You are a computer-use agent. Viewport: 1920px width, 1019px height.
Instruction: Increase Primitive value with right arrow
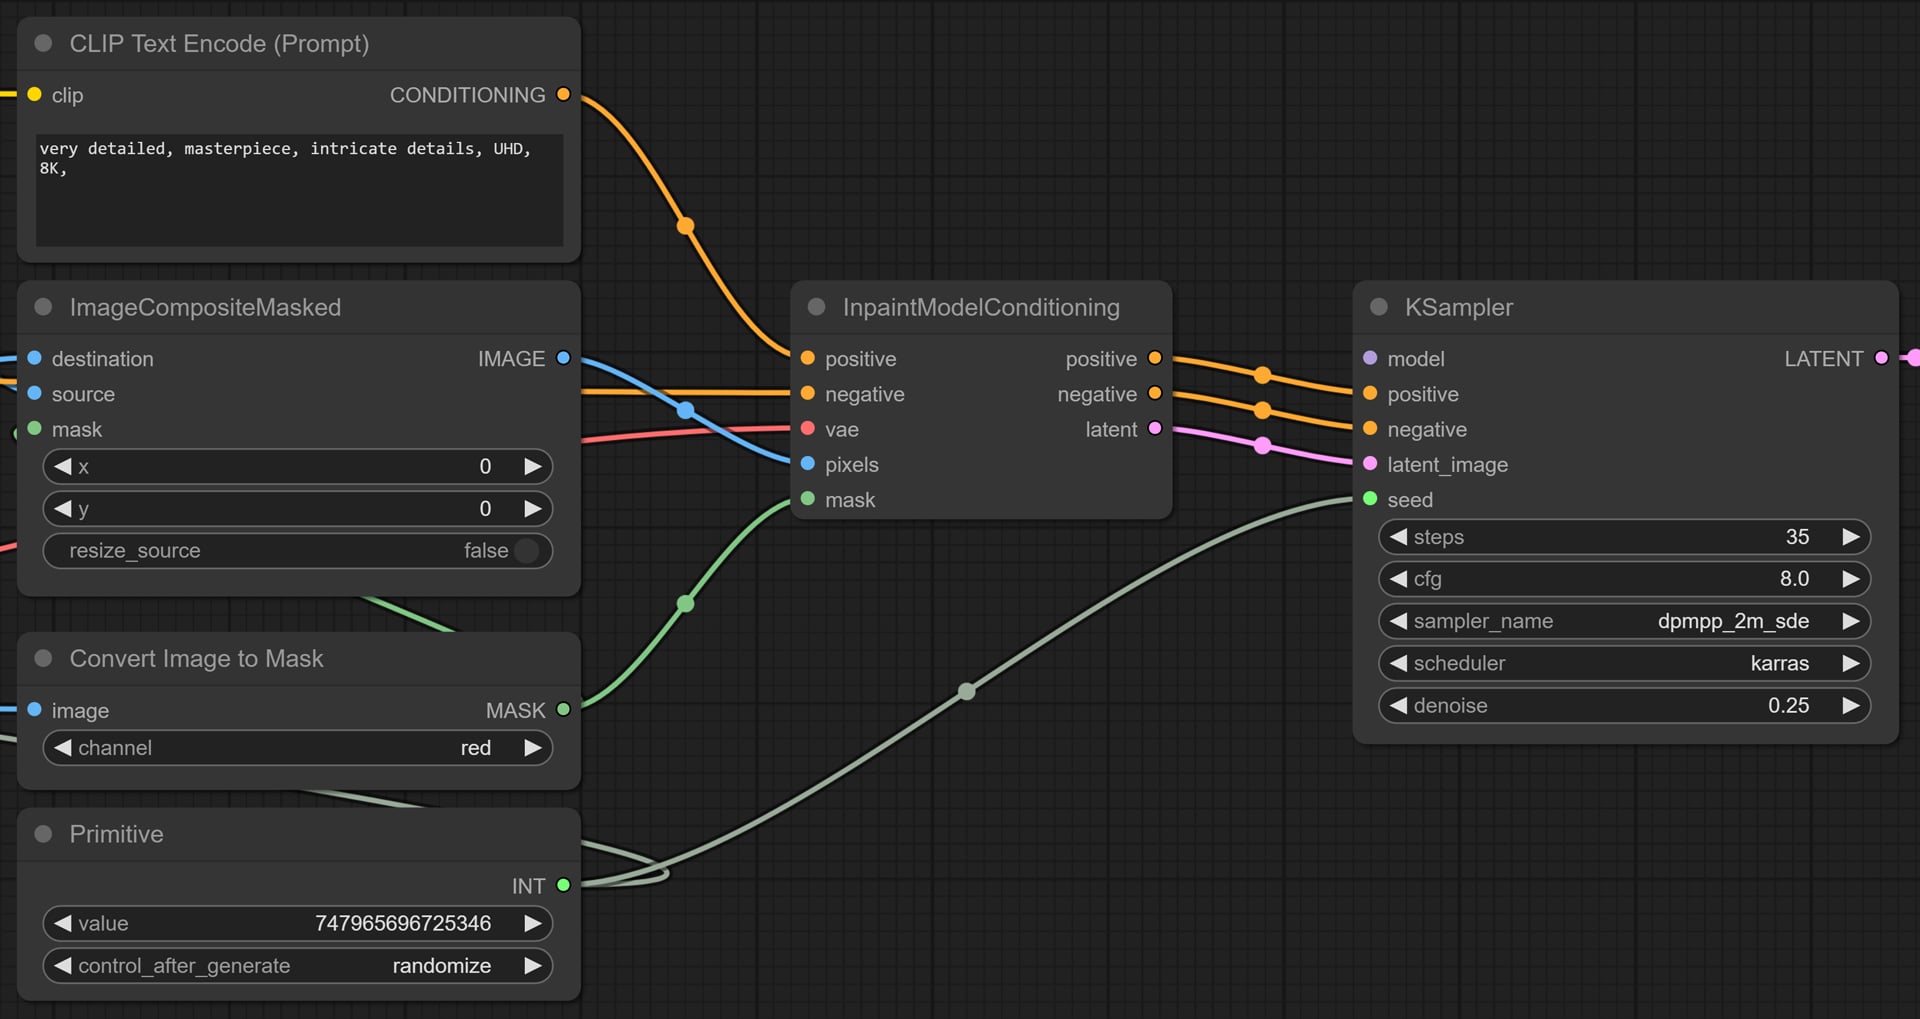pyautogui.click(x=533, y=923)
